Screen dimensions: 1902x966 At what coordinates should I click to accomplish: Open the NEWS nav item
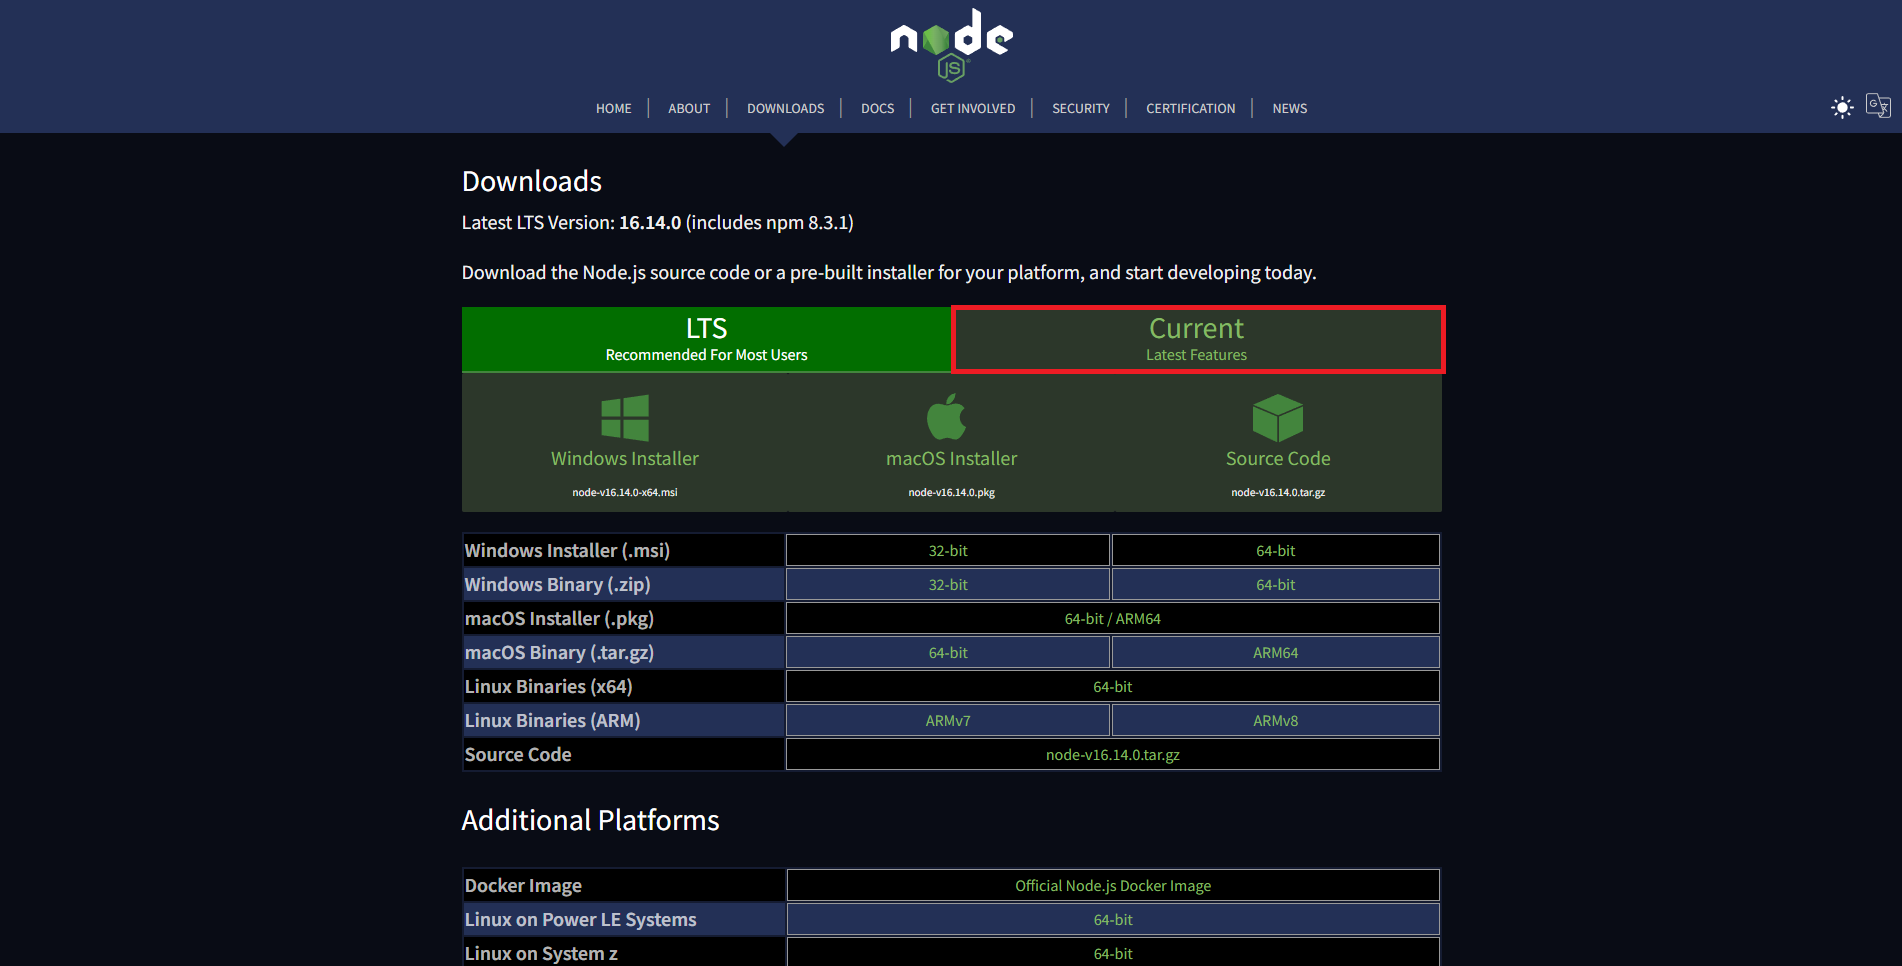point(1290,108)
